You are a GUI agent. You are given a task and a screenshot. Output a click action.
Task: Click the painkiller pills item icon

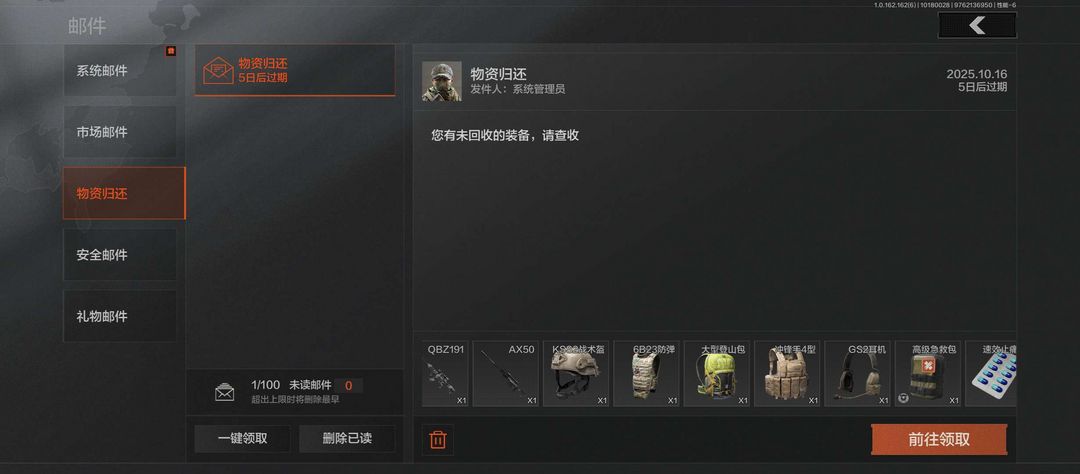(990, 373)
